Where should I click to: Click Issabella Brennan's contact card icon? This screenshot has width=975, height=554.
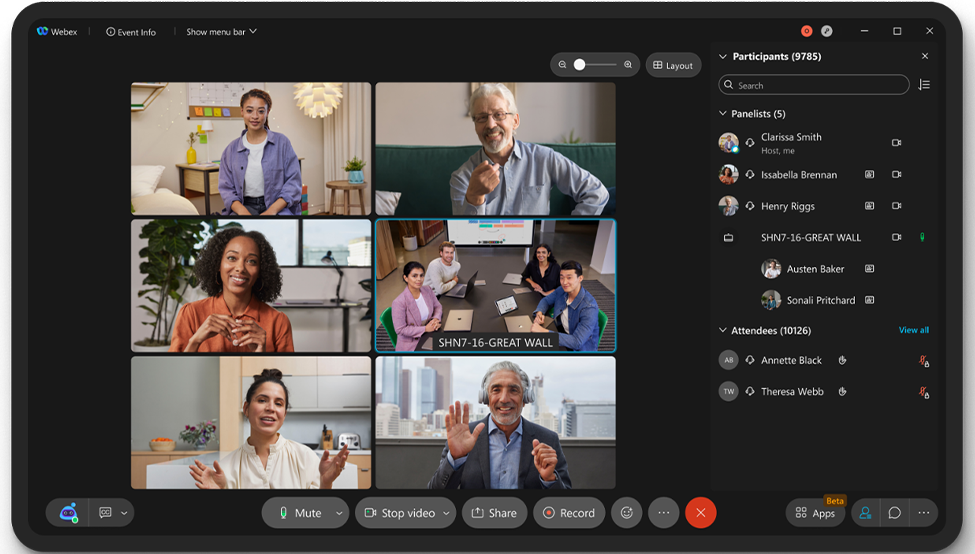point(869,174)
